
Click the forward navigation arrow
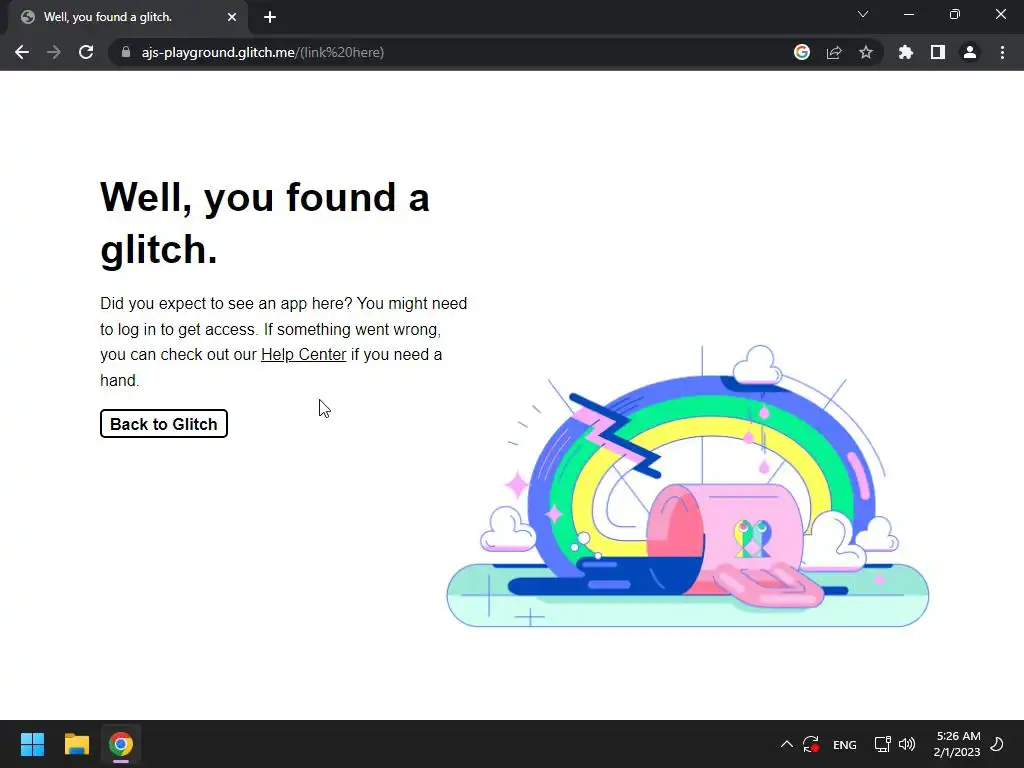tap(54, 52)
